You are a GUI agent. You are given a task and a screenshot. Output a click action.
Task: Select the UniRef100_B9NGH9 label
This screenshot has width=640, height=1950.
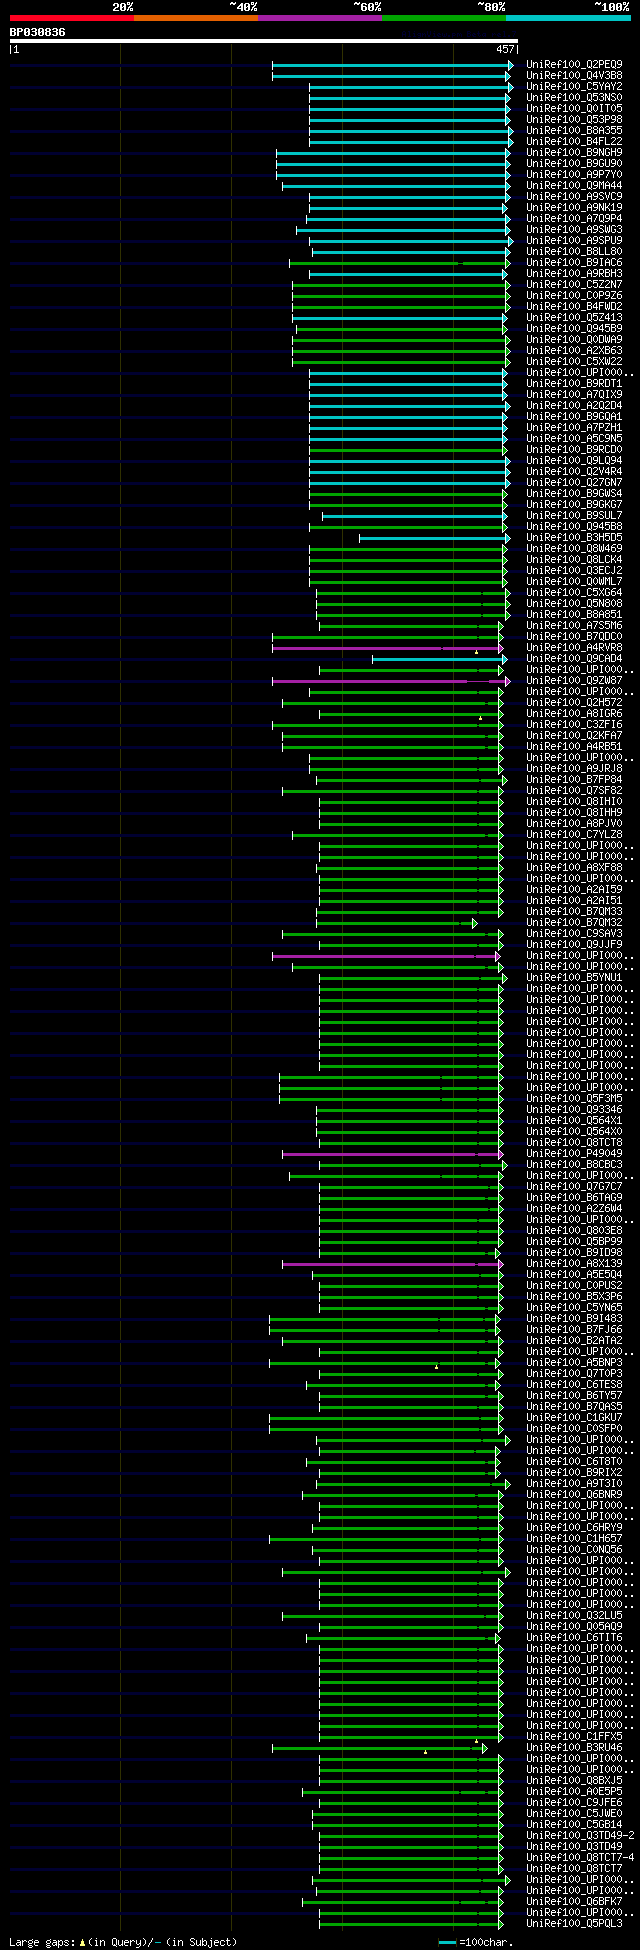(574, 152)
